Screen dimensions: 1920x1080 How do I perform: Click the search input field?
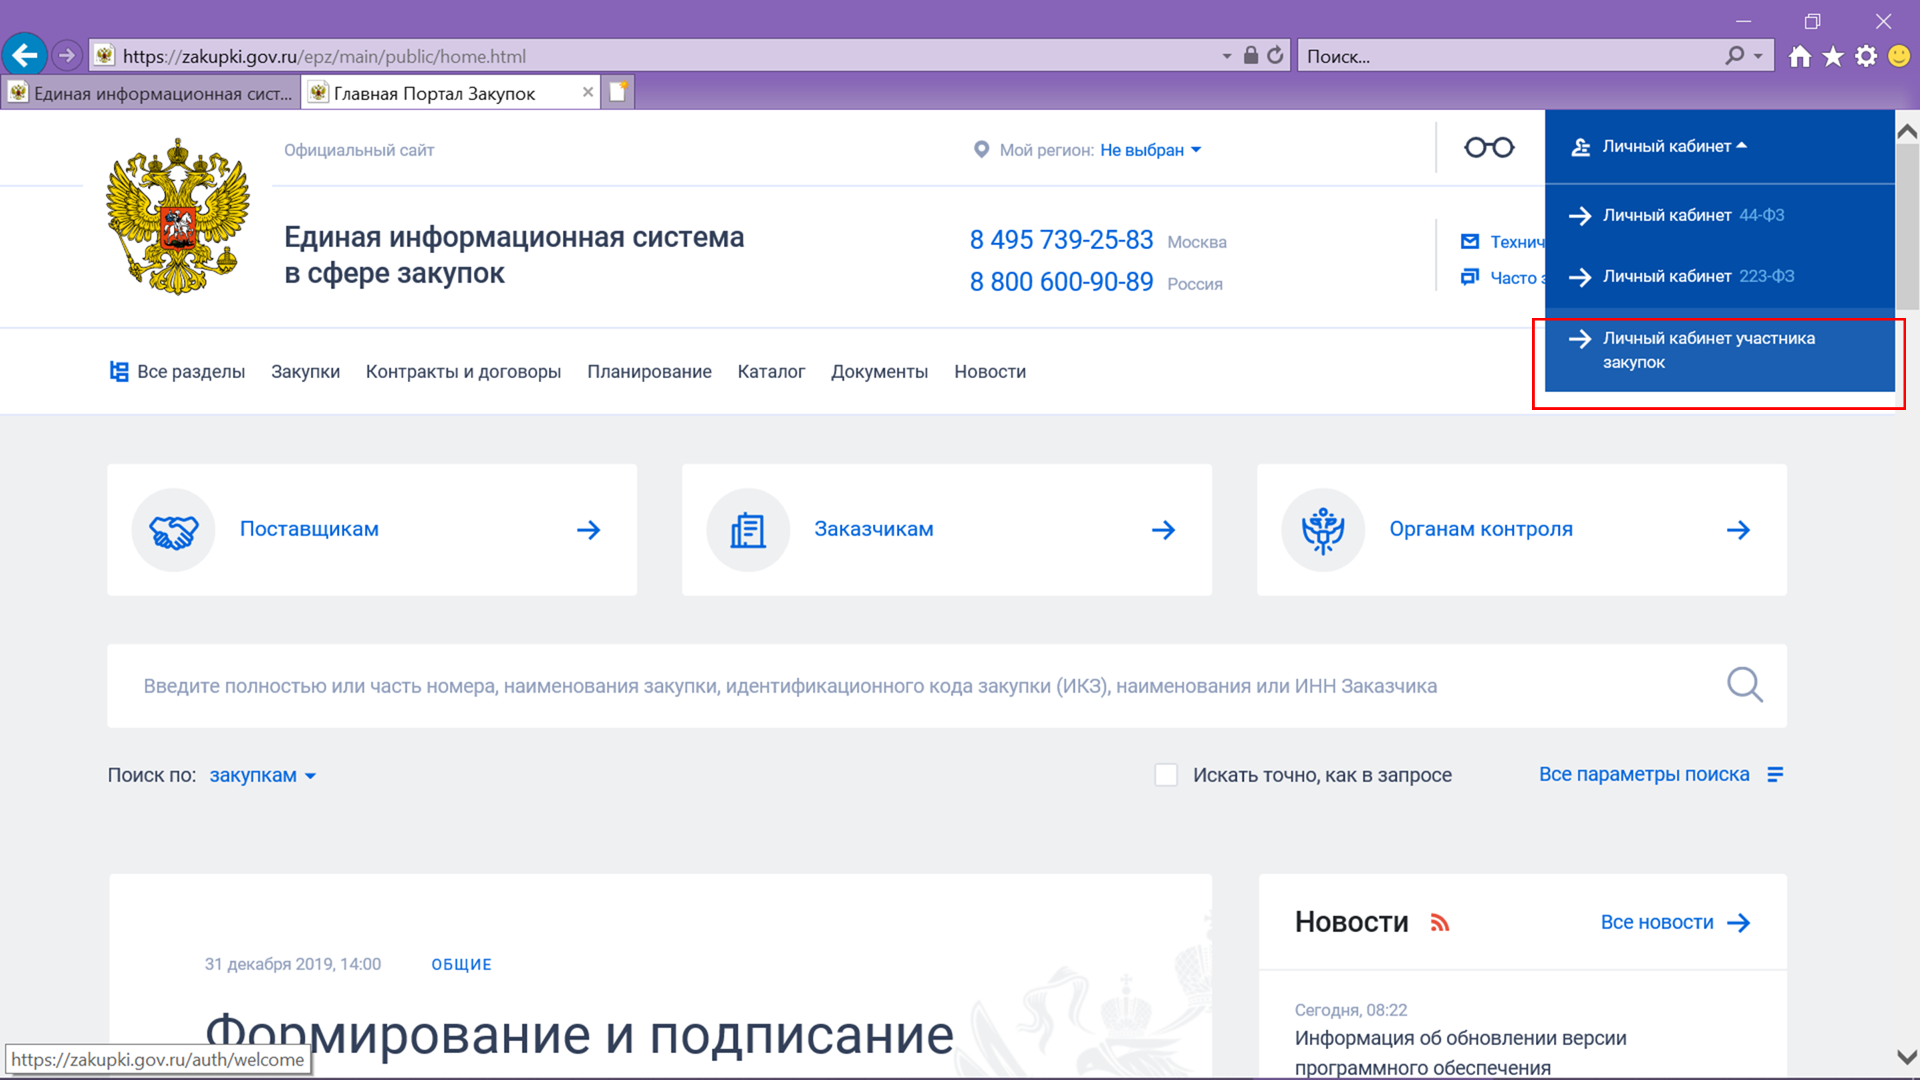[916, 684]
